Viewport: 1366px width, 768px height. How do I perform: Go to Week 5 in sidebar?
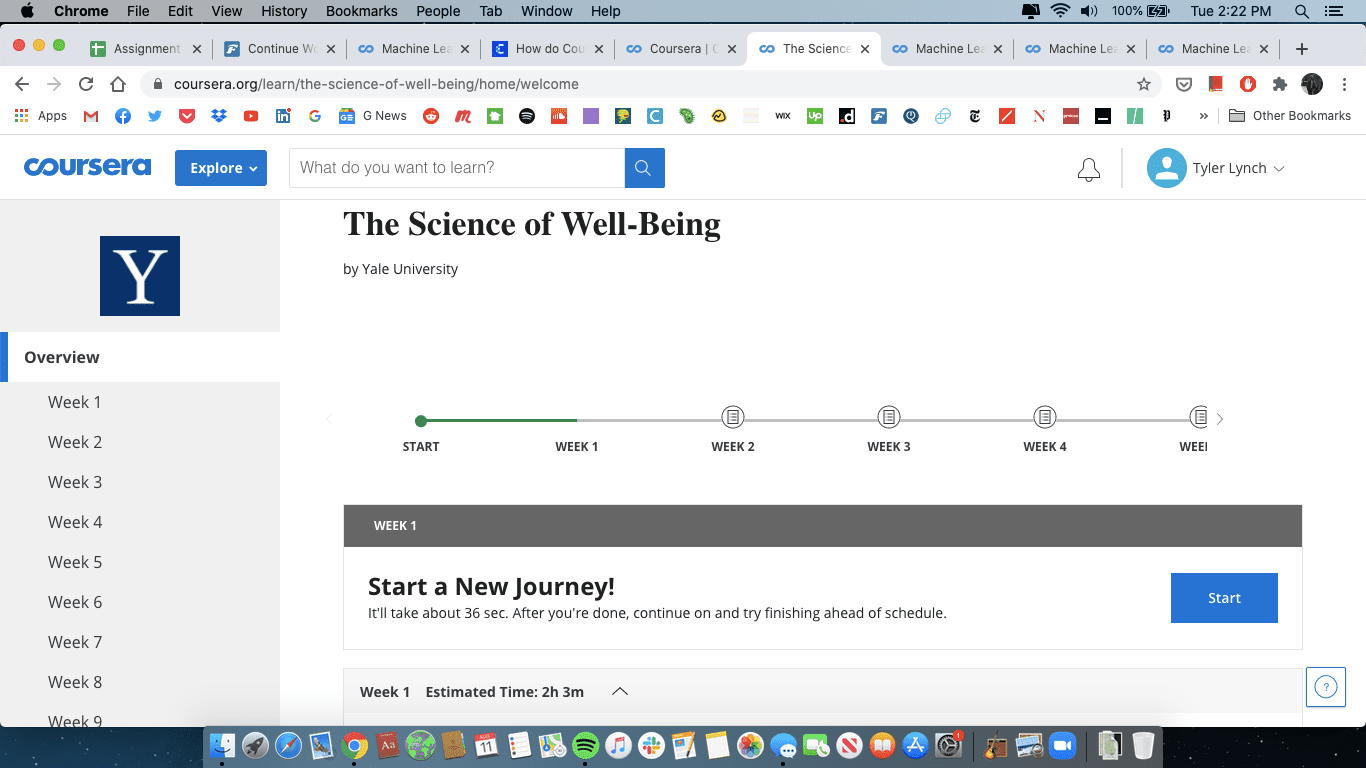75,562
